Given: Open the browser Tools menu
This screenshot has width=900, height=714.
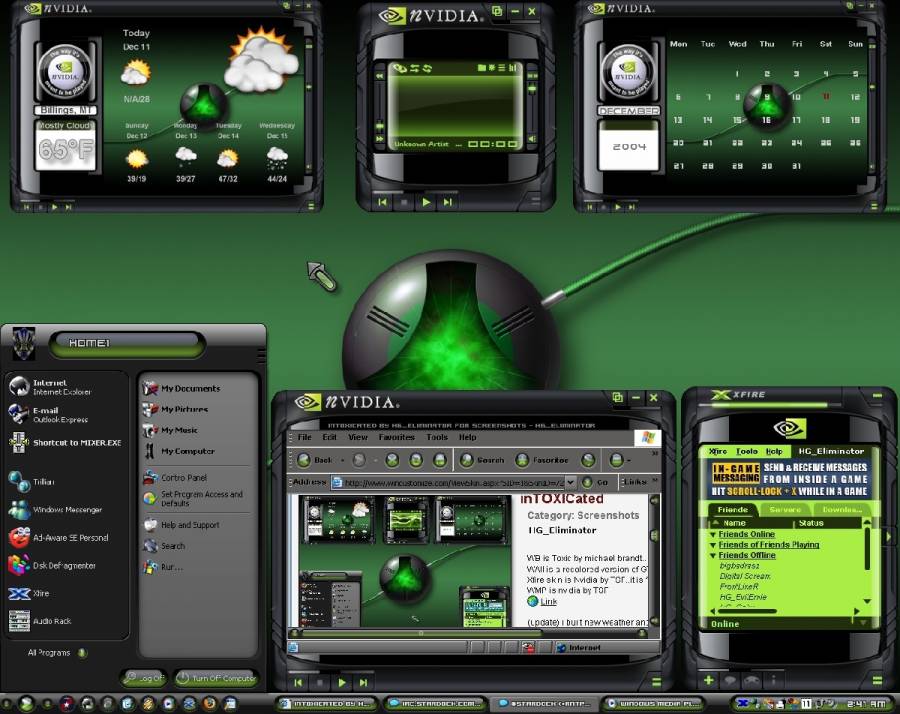Looking at the screenshot, I should pyautogui.click(x=437, y=437).
